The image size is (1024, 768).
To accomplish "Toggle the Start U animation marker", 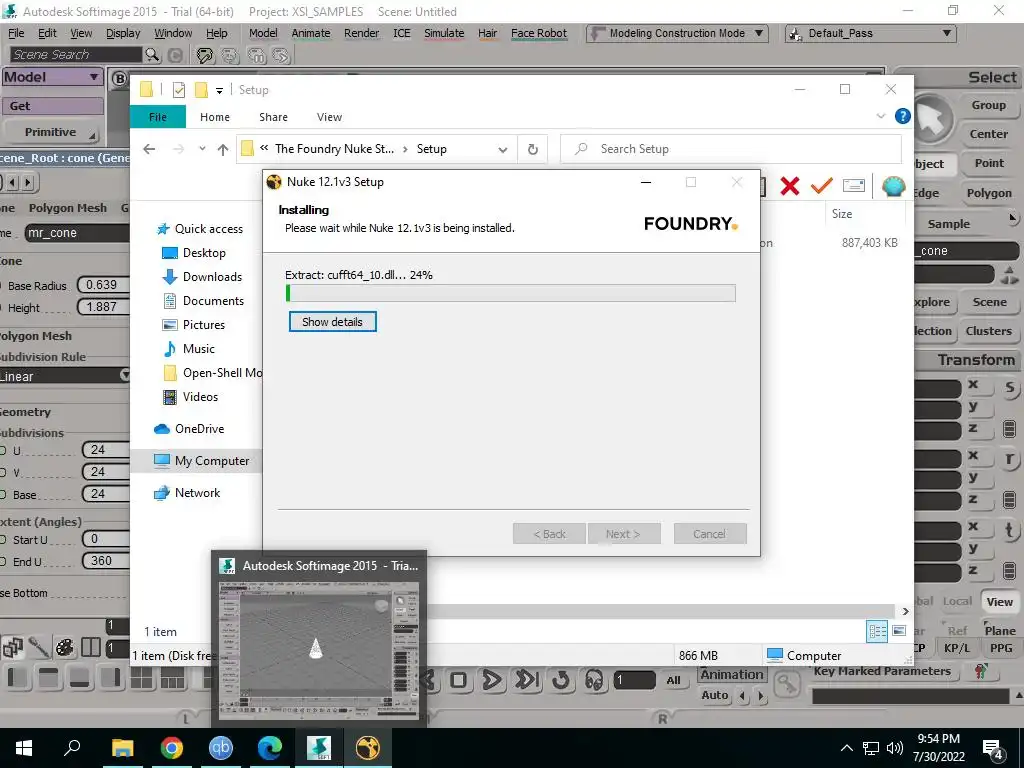I will pos(3,540).
